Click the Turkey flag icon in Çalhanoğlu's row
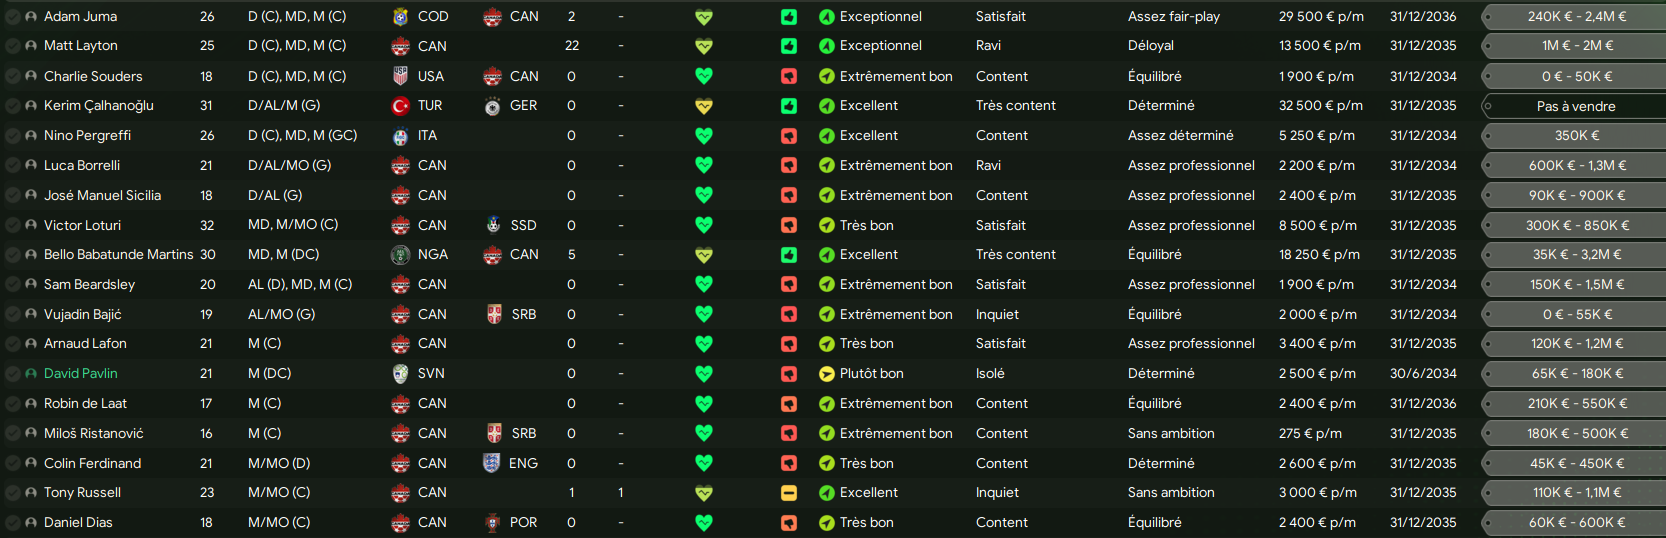1666x538 pixels. pyautogui.click(x=401, y=106)
